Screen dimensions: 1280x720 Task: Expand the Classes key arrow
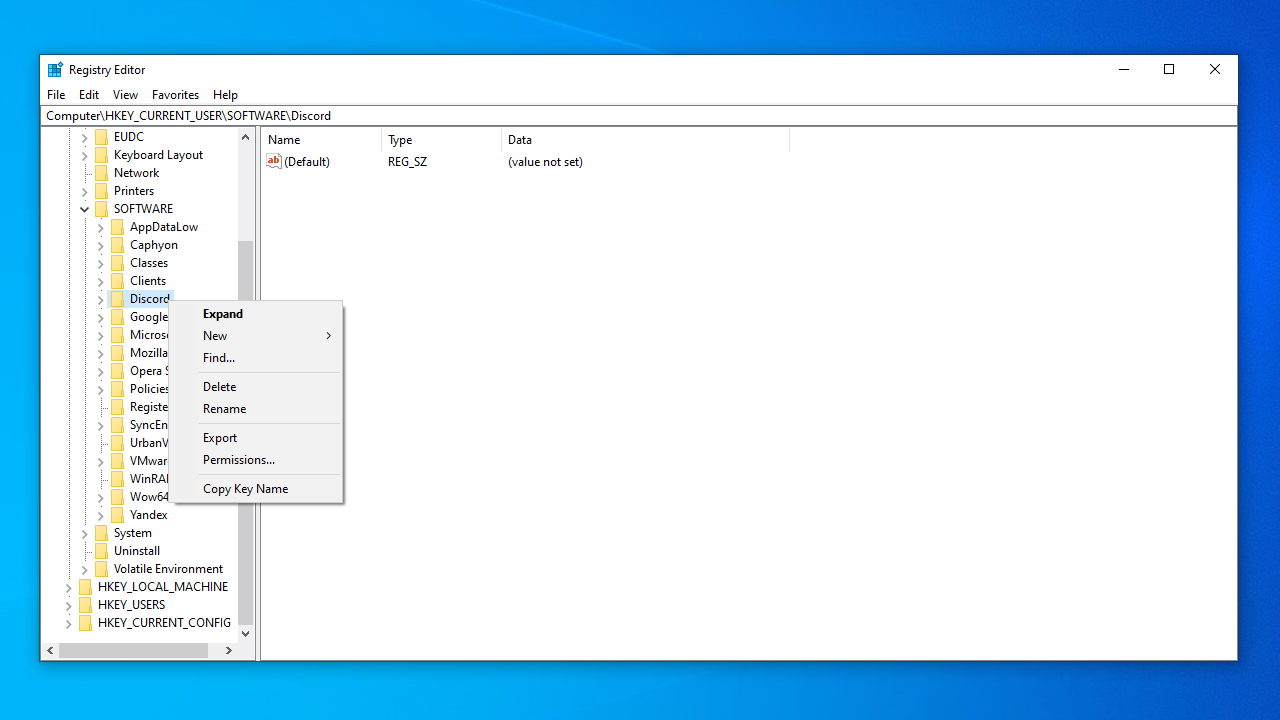(101, 263)
